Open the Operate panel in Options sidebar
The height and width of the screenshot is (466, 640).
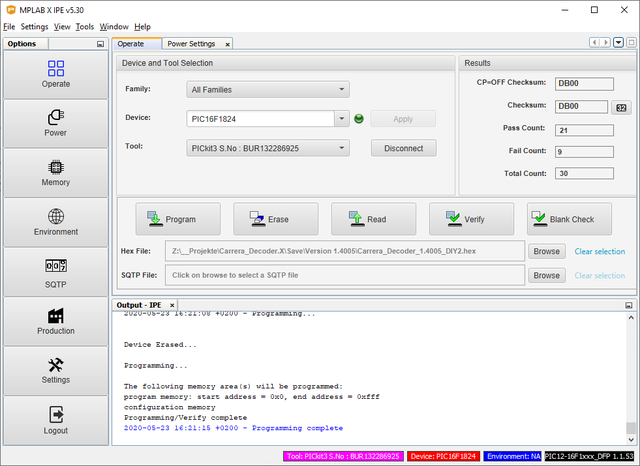pyautogui.click(x=56, y=75)
